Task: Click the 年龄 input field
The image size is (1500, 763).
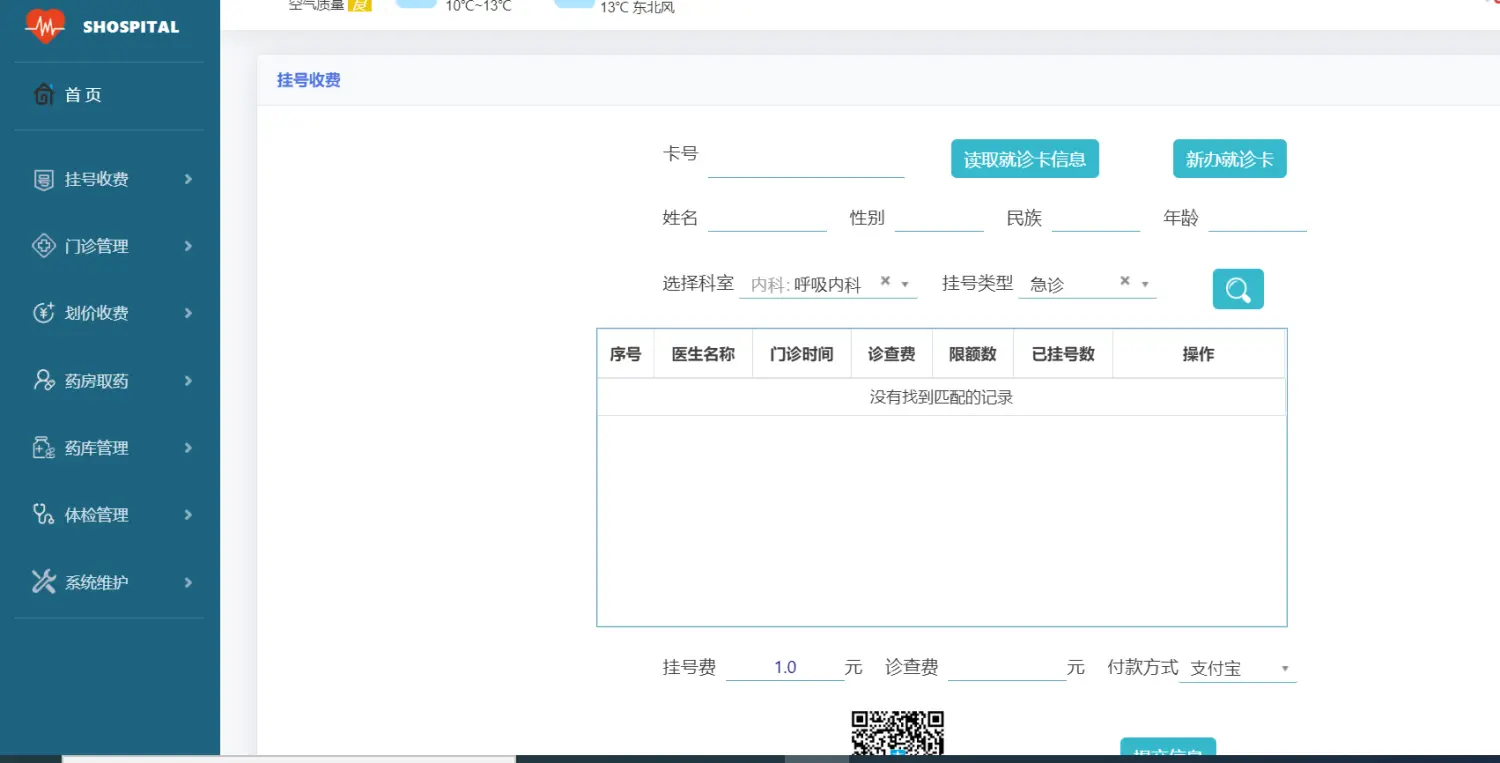Action: (x=1258, y=217)
